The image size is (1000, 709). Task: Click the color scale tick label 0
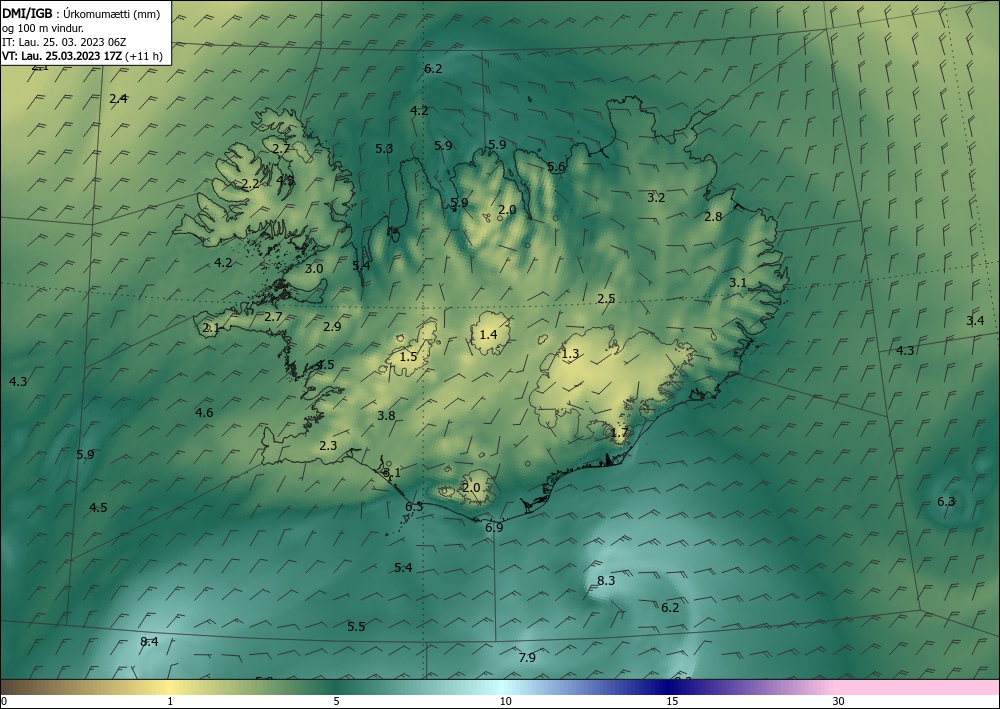pyautogui.click(x=4, y=702)
